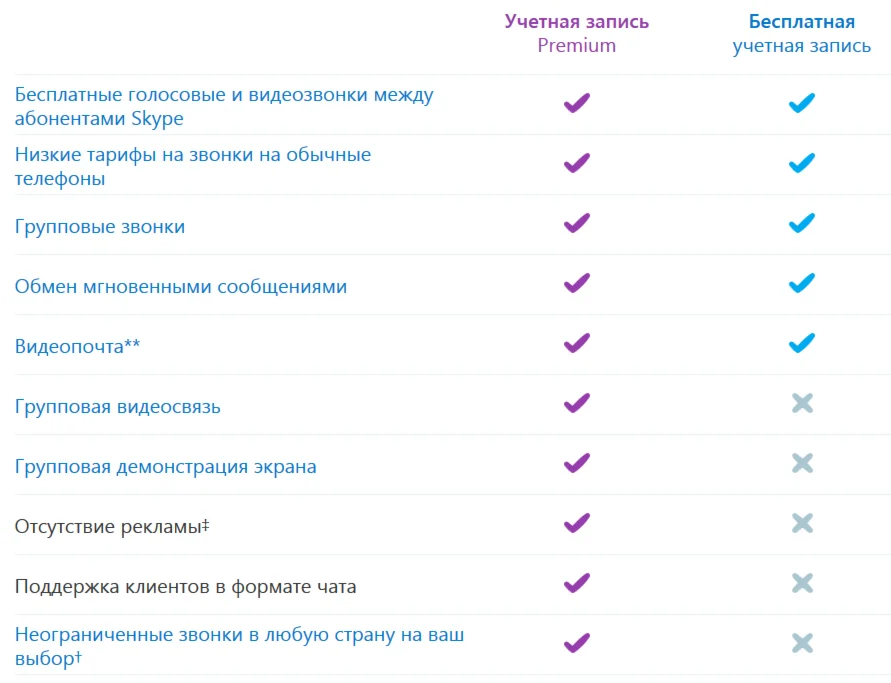Click Premium checkmark for free Skype calls
The width and height of the screenshot is (891, 683).
577,103
